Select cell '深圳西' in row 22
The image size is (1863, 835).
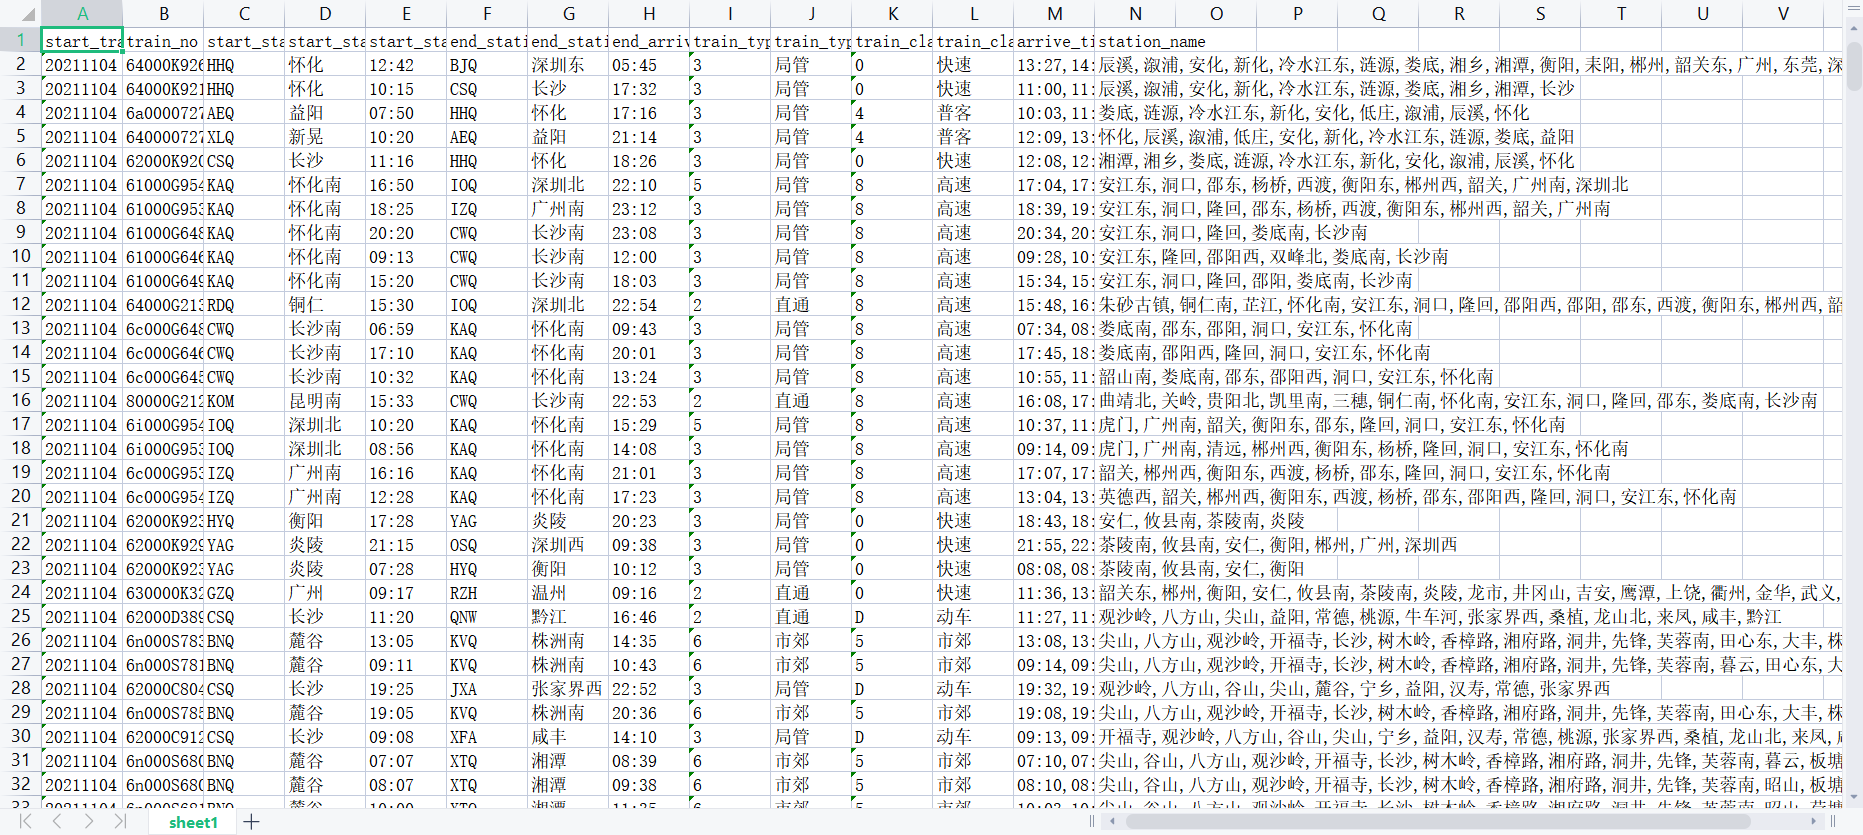pos(568,545)
